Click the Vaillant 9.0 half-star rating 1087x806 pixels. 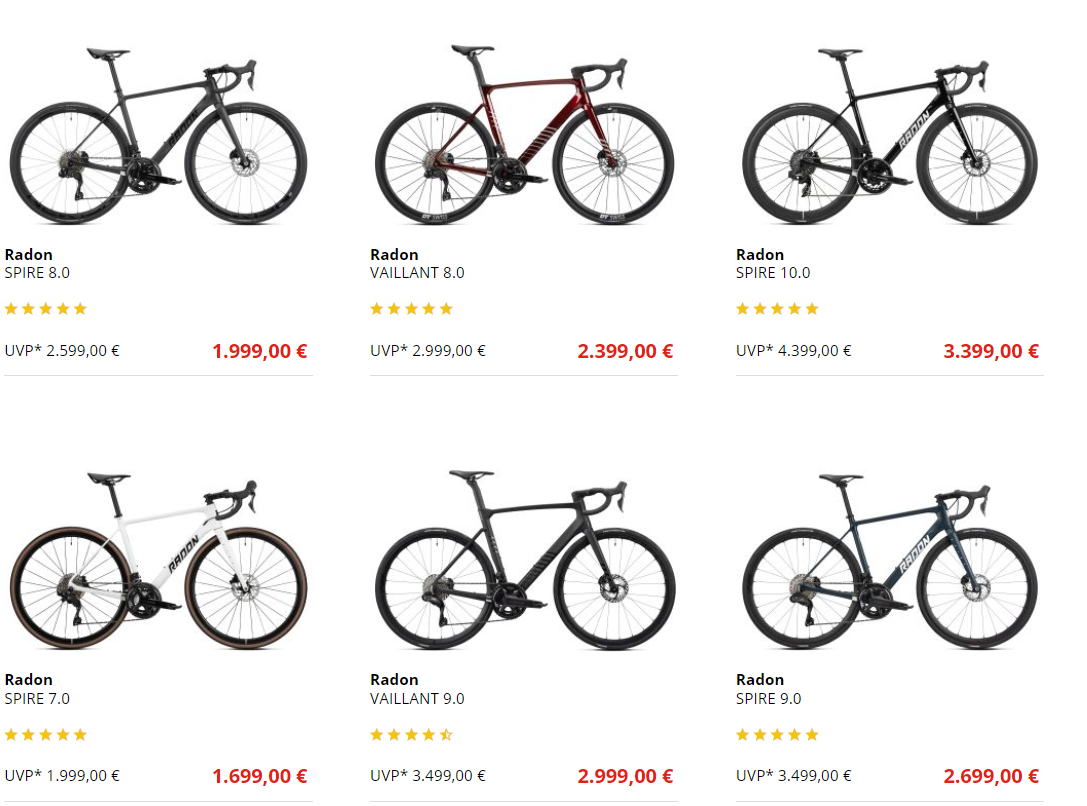[x=412, y=735]
